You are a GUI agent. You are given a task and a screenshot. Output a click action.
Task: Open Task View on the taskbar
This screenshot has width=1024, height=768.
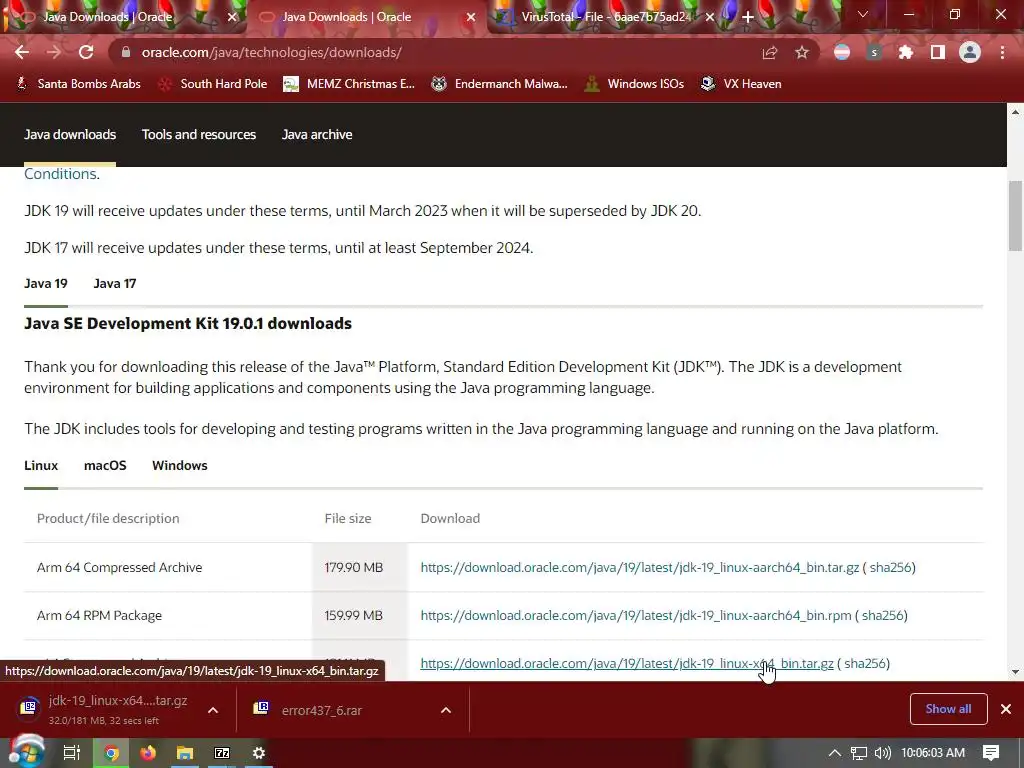click(71, 753)
